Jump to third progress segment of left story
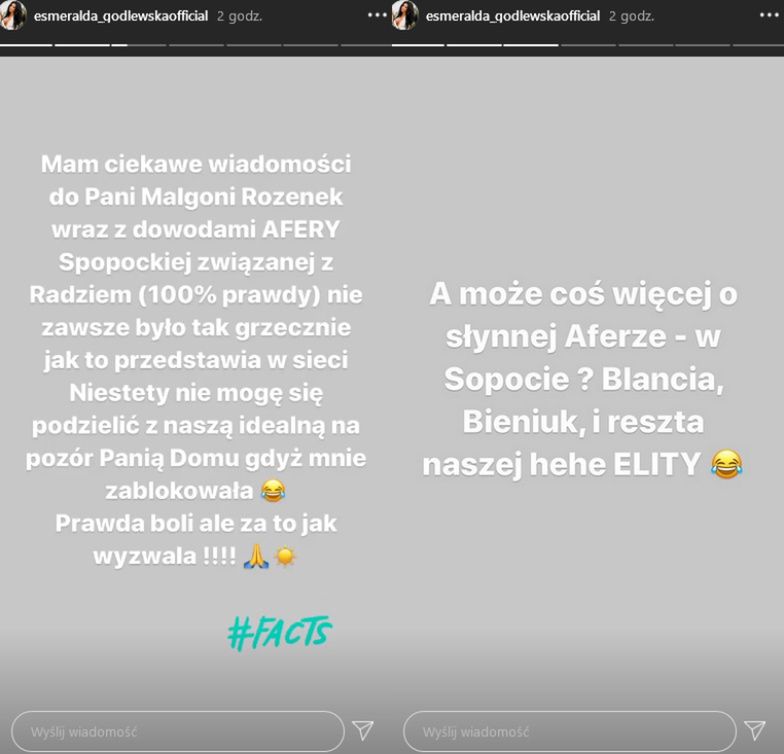This screenshot has height=754, width=784. (138, 45)
